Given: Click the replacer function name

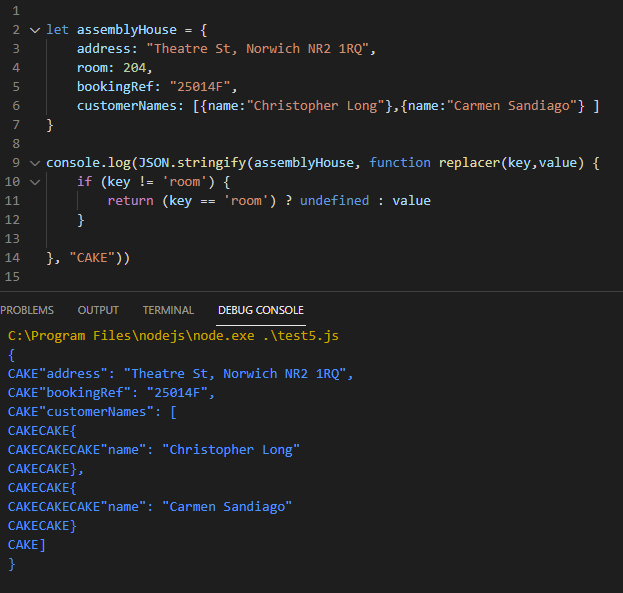Looking at the screenshot, I should pos(469,163).
